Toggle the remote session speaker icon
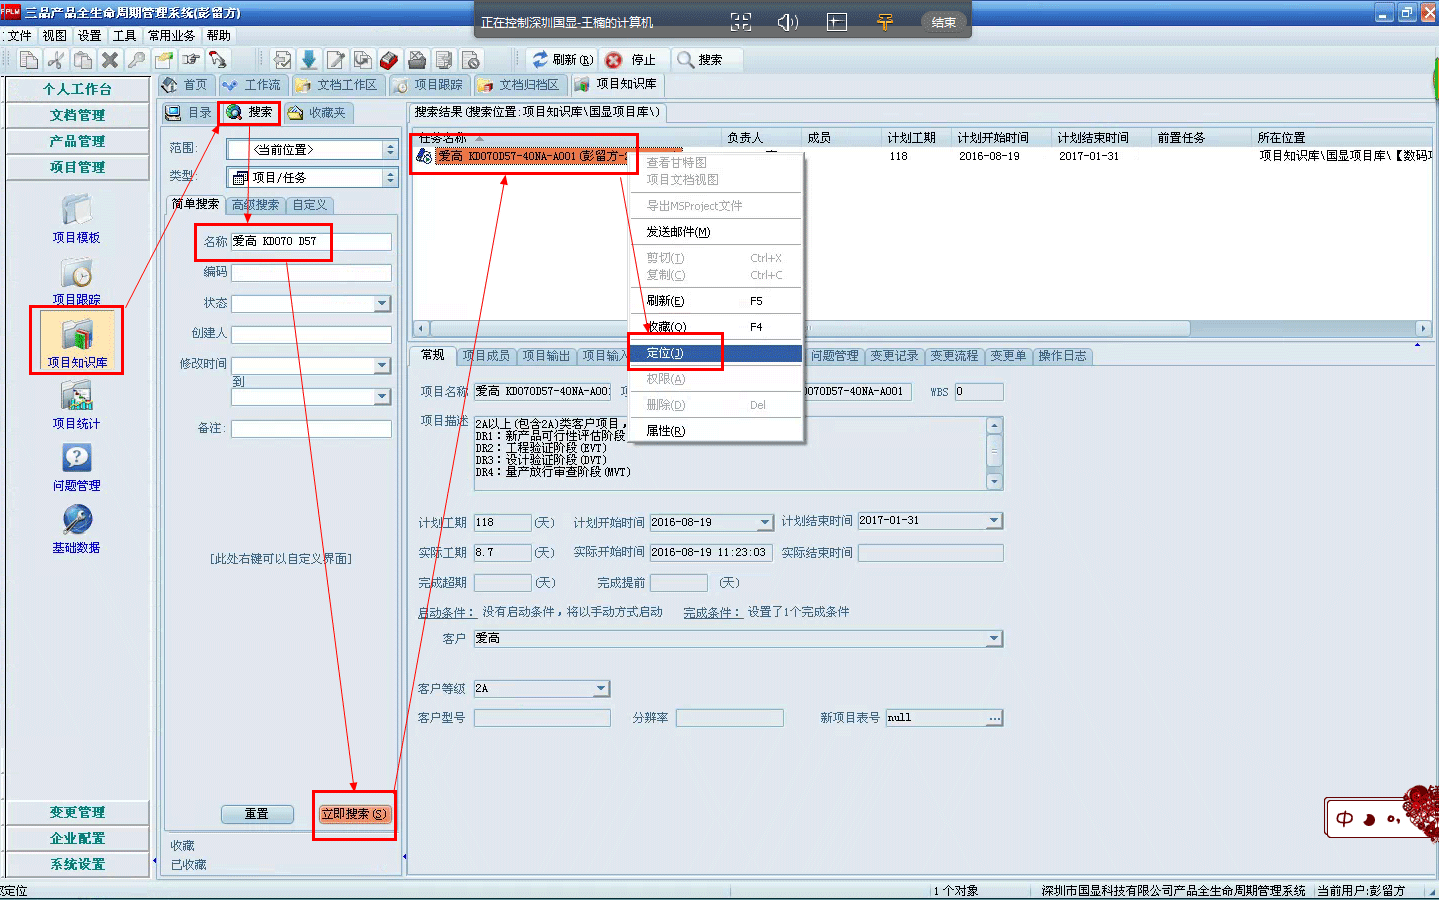This screenshot has height=900, width=1439. [x=788, y=22]
